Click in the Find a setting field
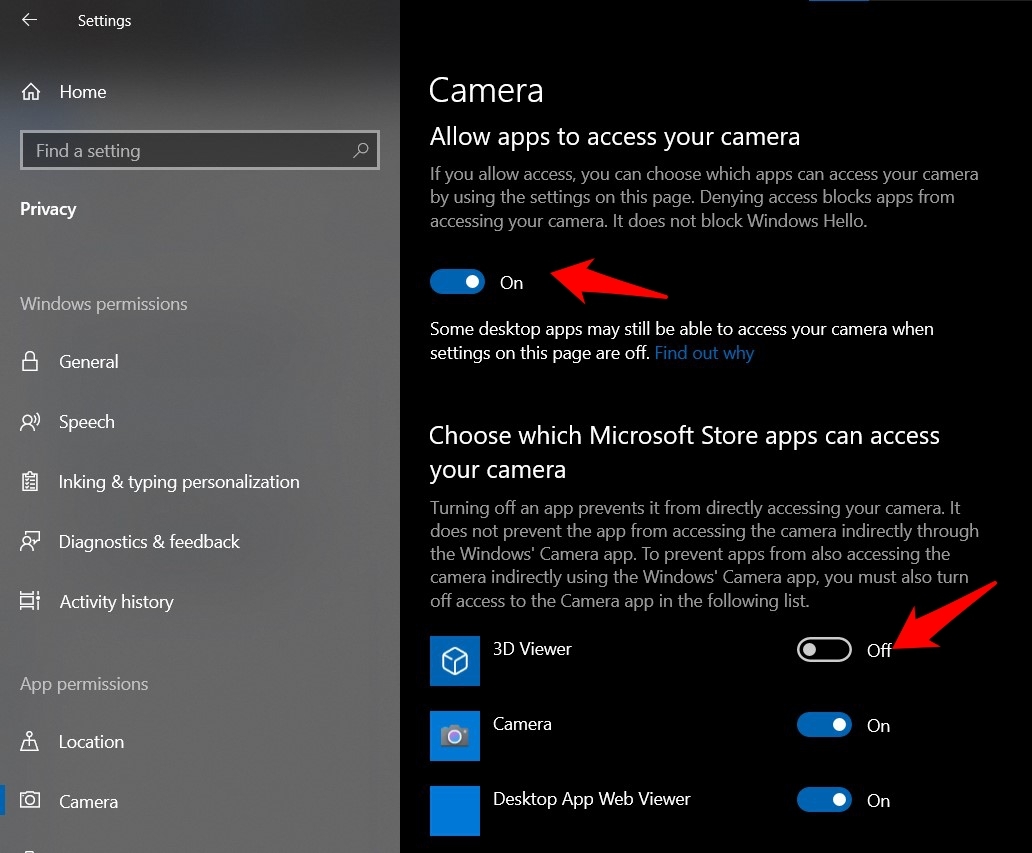Image resolution: width=1032 pixels, height=853 pixels. coord(200,150)
